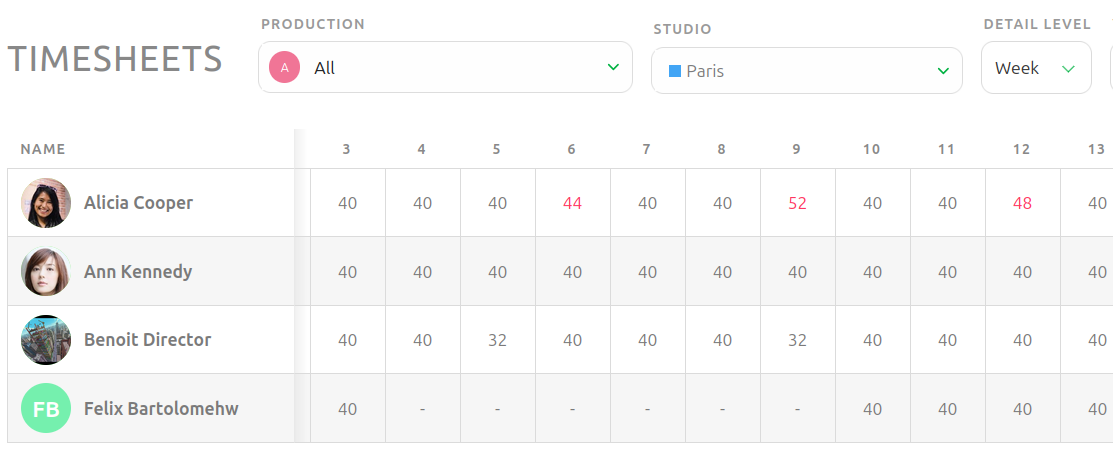Select Alicia Cooper's red 48 cell in week 12
The height and width of the screenshot is (450, 1113).
tap(1022, 203)
